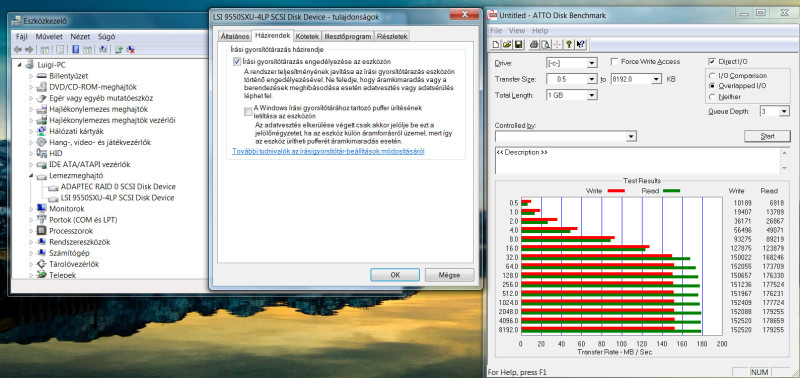Click the Start button in ATTO
The height and width of the screenshot is (378, 800).
coord(767,136)
